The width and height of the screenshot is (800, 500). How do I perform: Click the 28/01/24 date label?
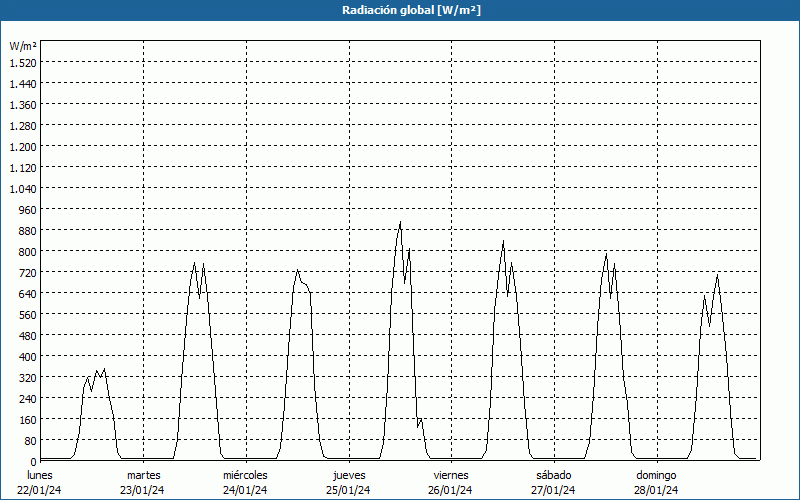tap(656, 490)
